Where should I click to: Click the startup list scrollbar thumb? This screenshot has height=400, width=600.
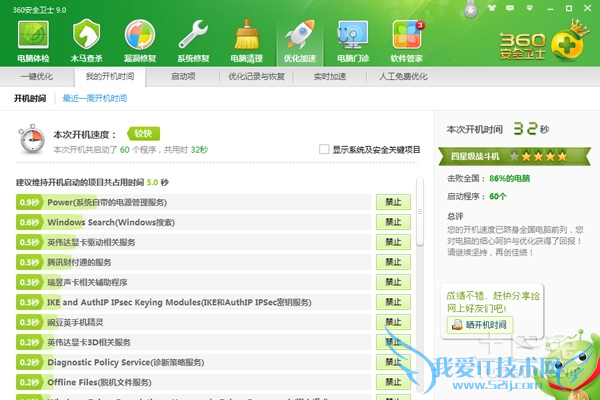point(420,212)
